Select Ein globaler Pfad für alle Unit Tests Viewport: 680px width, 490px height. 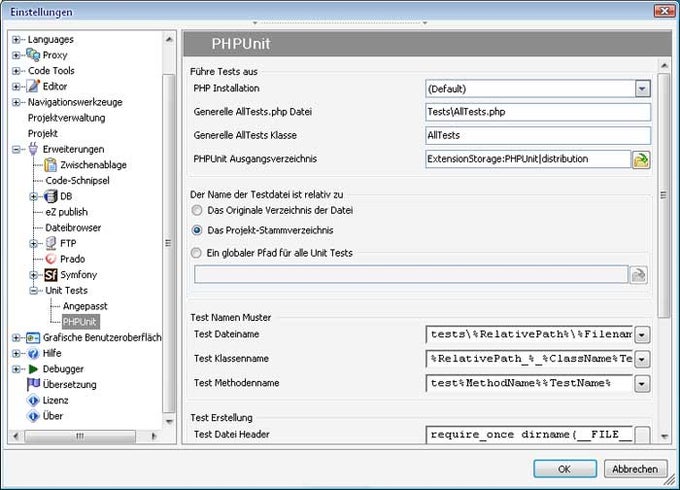(x=197, y=253)
